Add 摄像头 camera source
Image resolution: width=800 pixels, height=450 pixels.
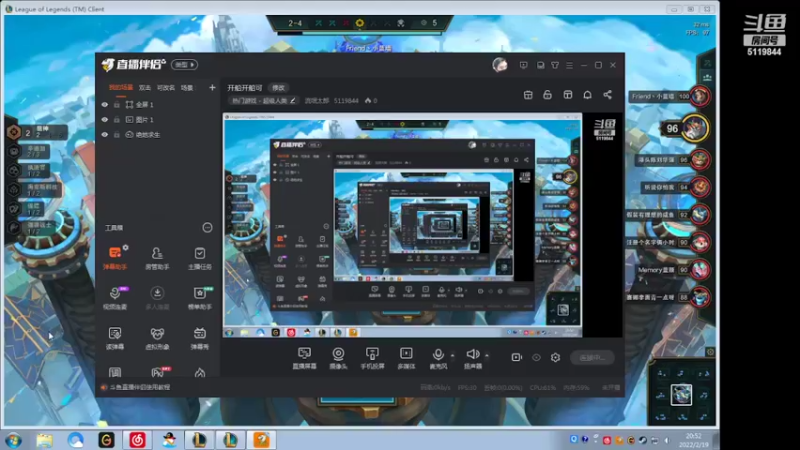(x=338, y=358)
